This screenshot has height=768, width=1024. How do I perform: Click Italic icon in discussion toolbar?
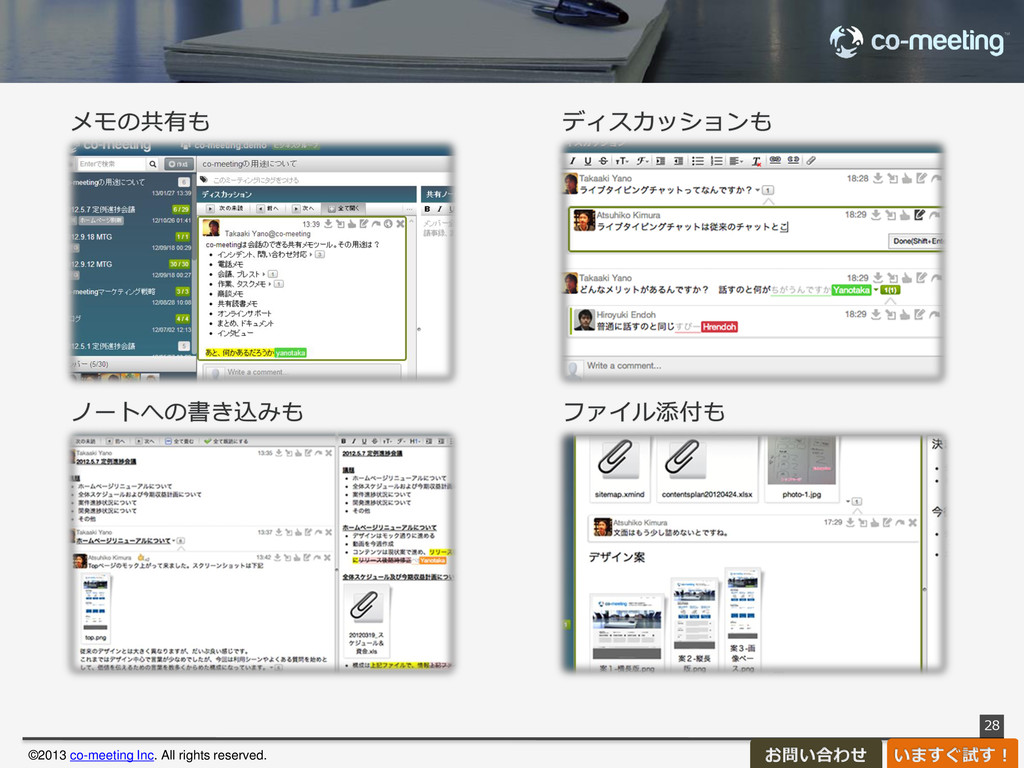click(x=573, y=161)
